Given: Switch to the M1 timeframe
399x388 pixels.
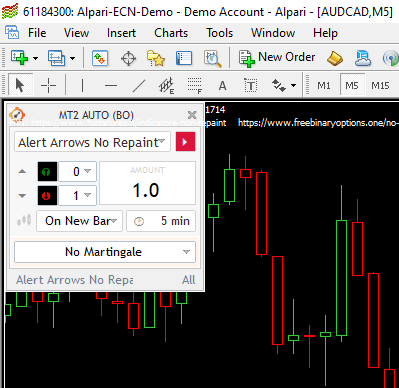Looking at the screenshot, I should [x=323, y=86].
